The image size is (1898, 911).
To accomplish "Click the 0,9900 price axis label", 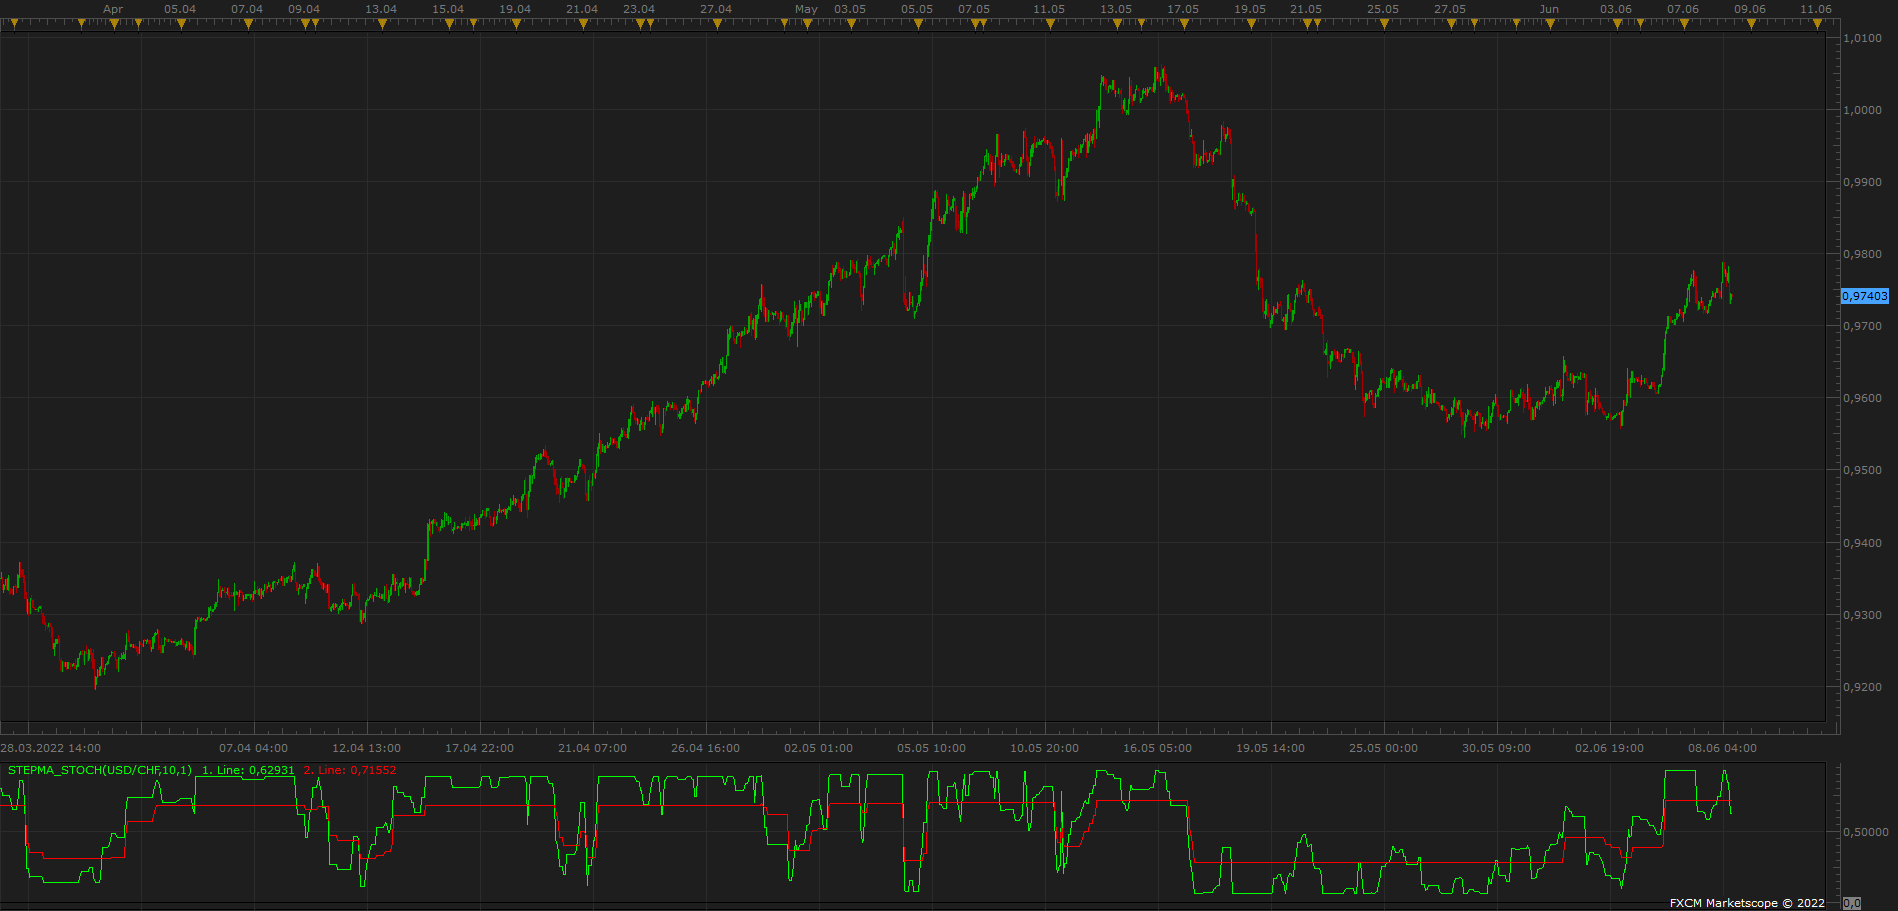I will (1862, 182).
